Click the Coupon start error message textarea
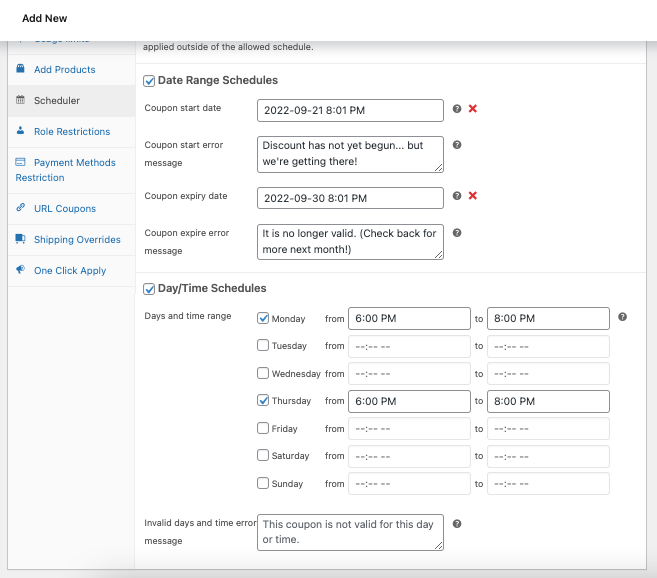Screen dimensions: 657x578 click(350, 154)
